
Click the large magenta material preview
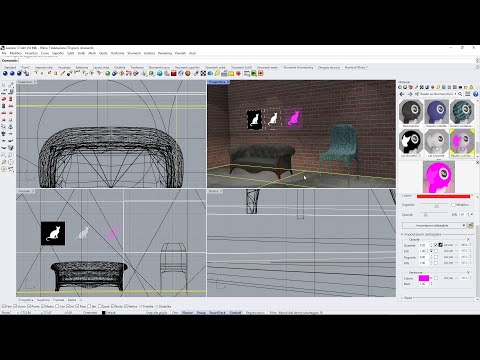(439, 177)
